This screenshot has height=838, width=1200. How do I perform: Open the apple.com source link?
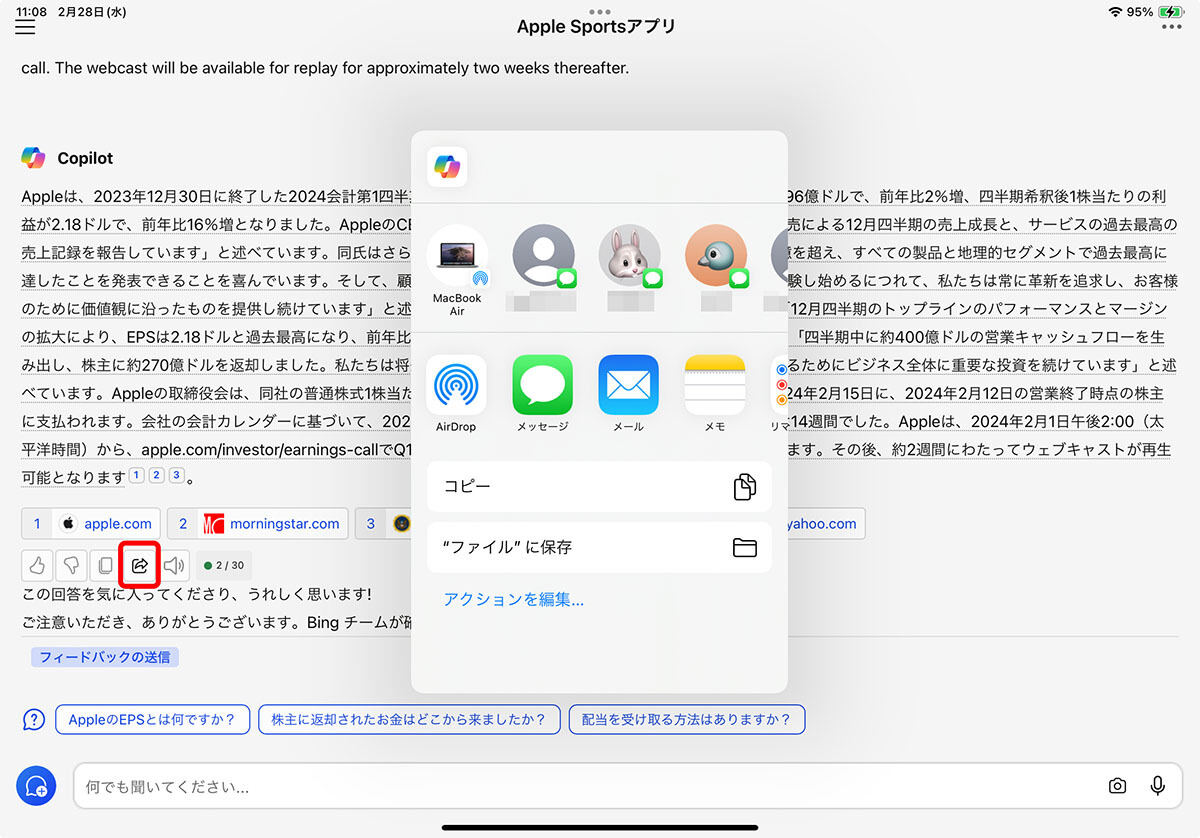pyautogui.click(x=91, y=523)
